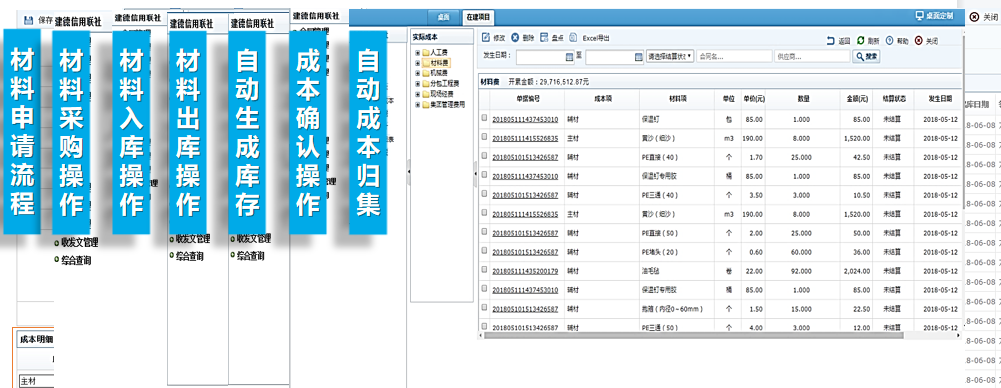Expand the 机械费 tree node
The height and width of the screenshot is (388, 1001).
(x=418, y=73)
